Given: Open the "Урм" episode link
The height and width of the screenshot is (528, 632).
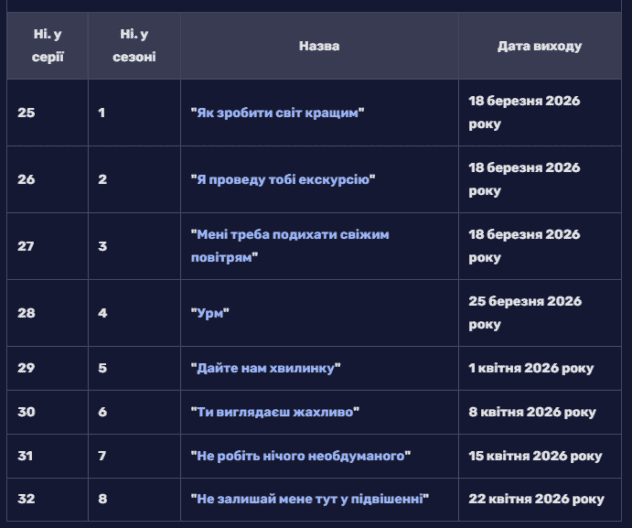Looking at the screenshot, I should (210, 313).
